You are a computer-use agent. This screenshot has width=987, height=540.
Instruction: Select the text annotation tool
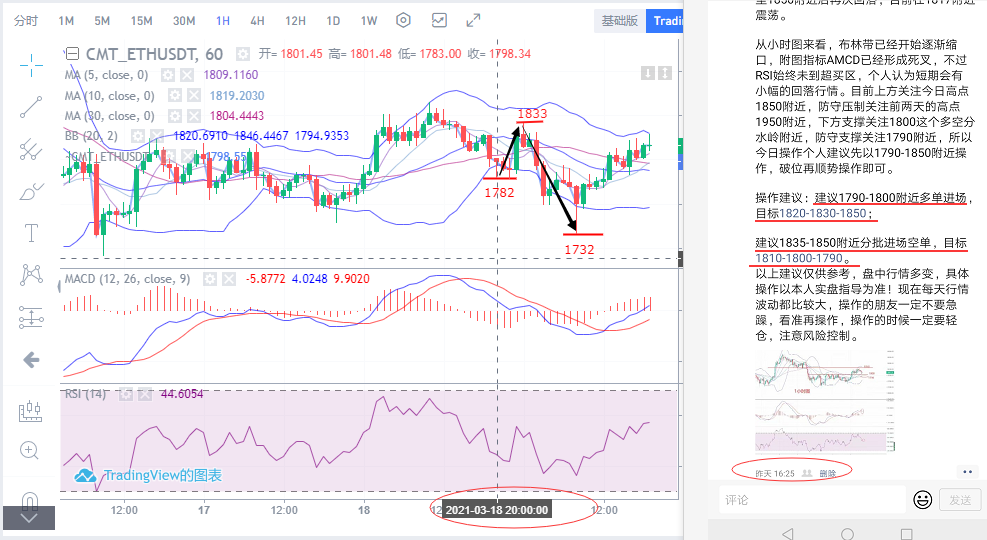point(31,233)
